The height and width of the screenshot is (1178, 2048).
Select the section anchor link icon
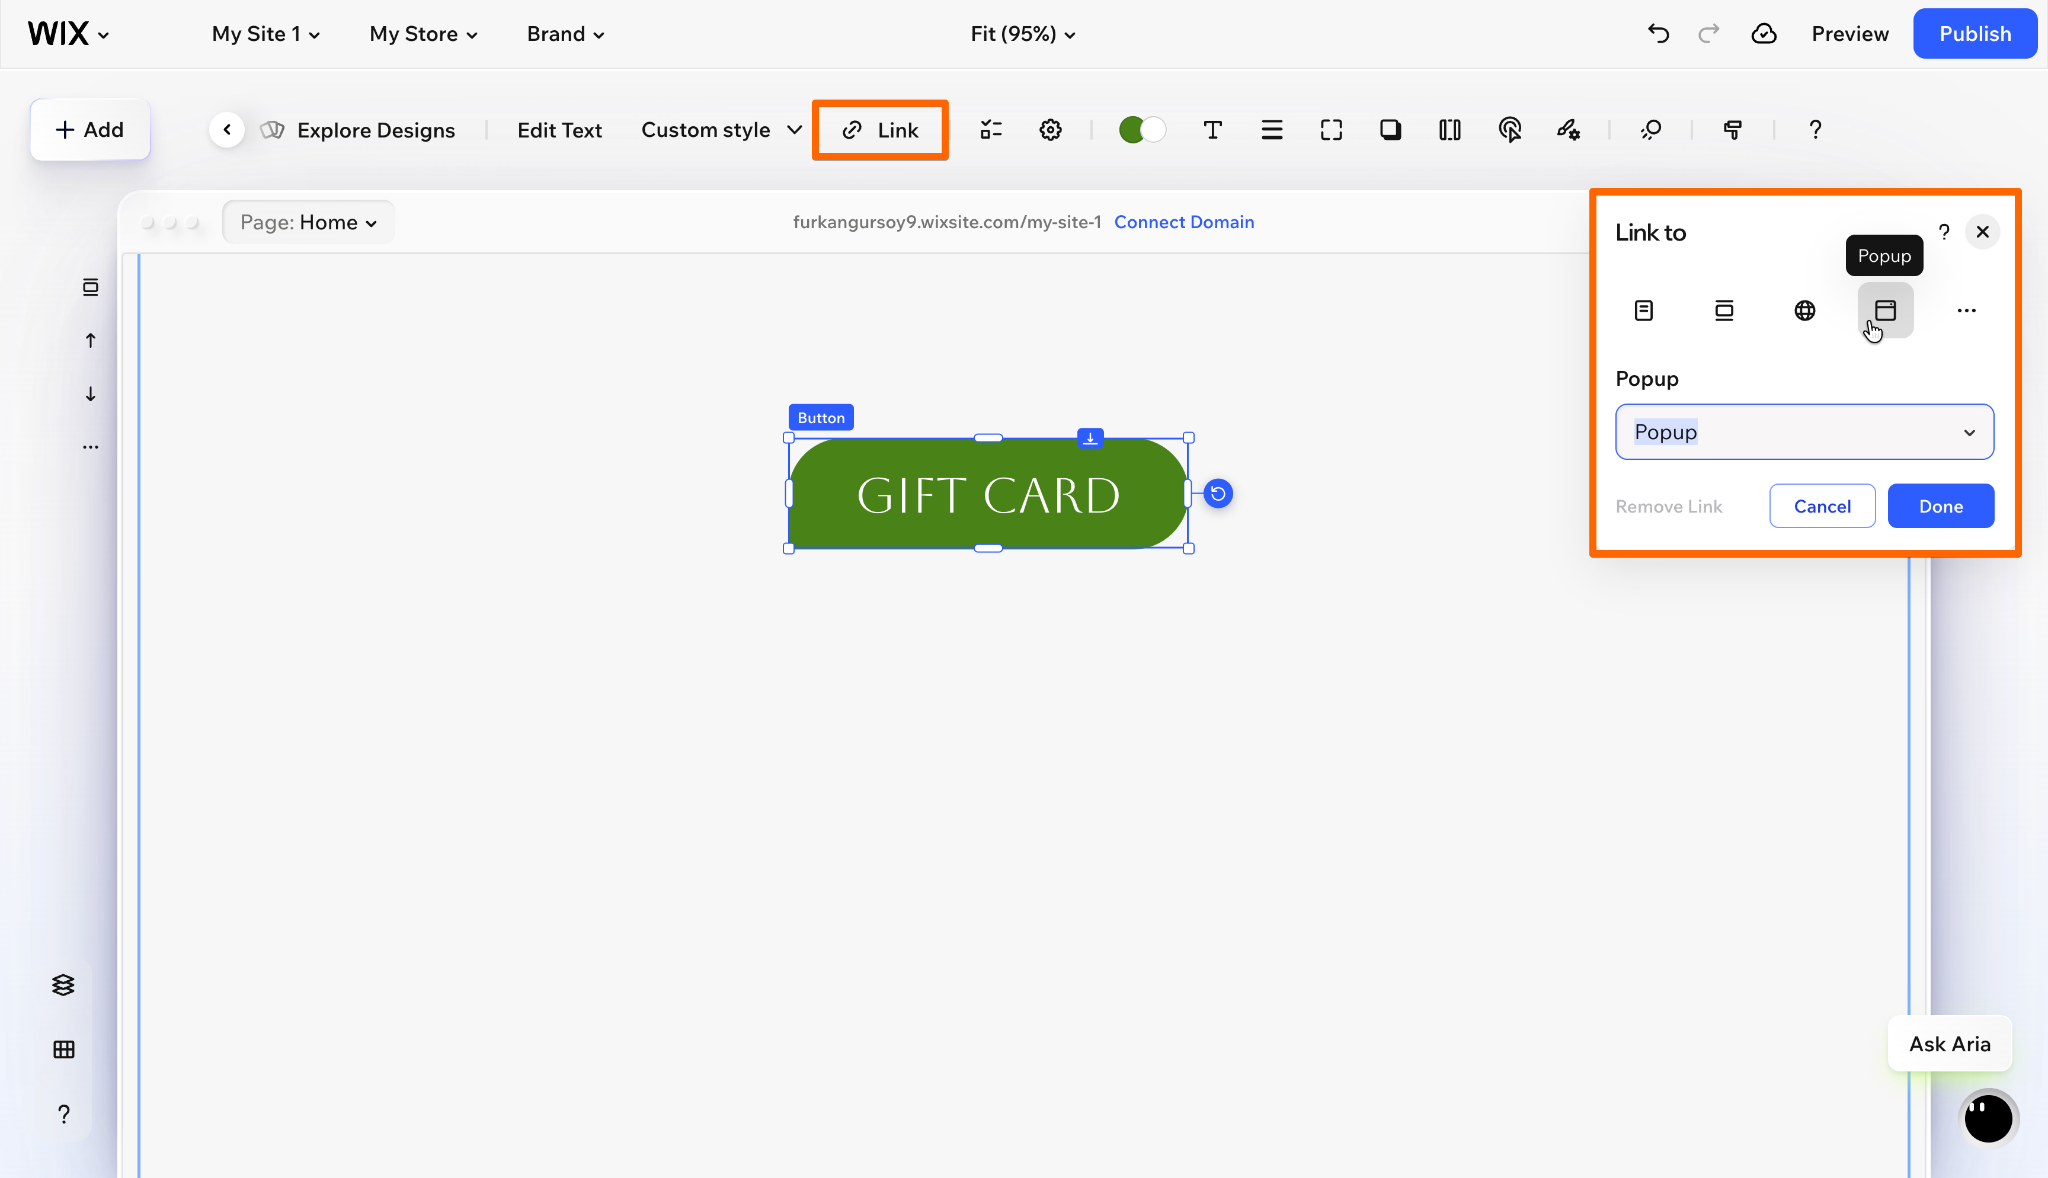[1724, 310]
